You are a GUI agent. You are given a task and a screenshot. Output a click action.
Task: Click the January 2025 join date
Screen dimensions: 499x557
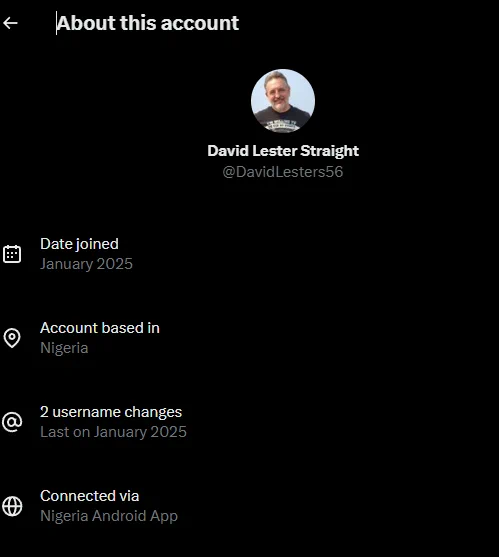click(x=86, y=264)
